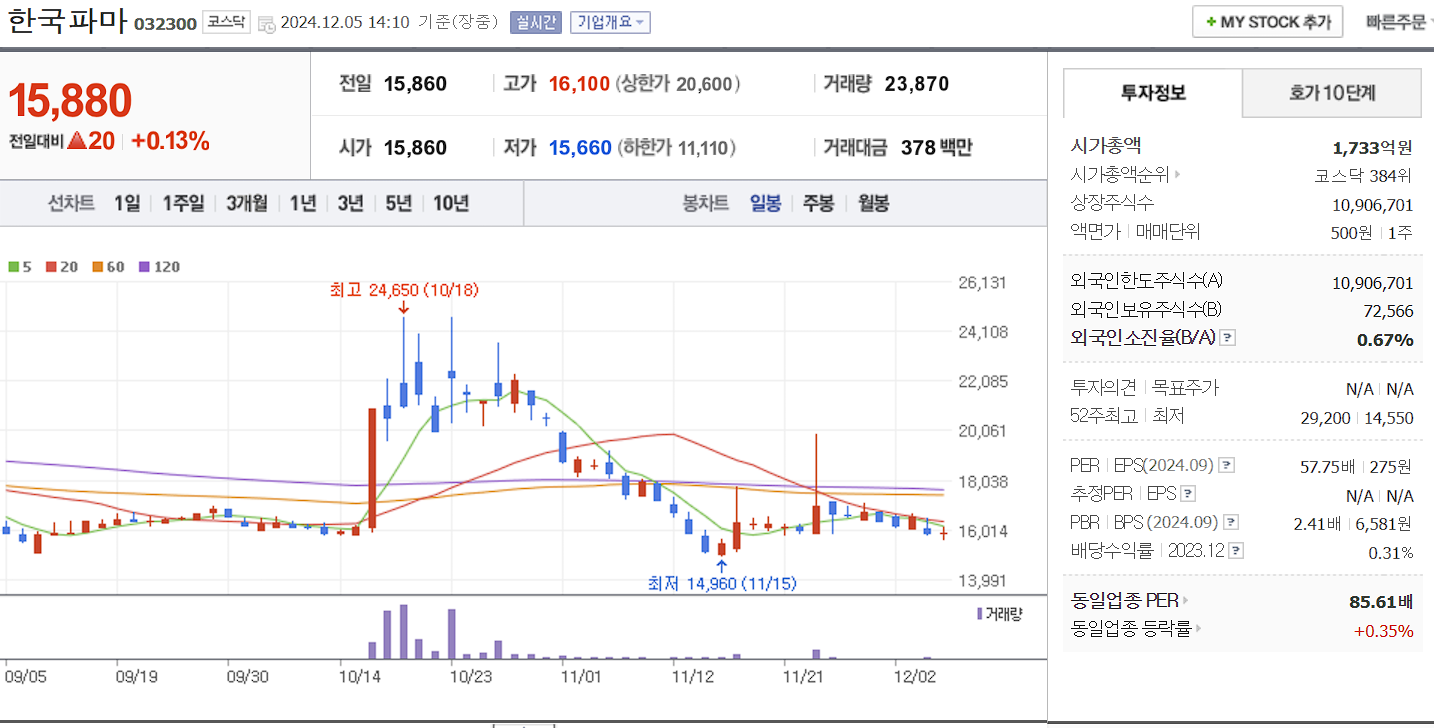Open the 외국인소진율(B/A) help icon
1434x728 pixels.
1227,337
